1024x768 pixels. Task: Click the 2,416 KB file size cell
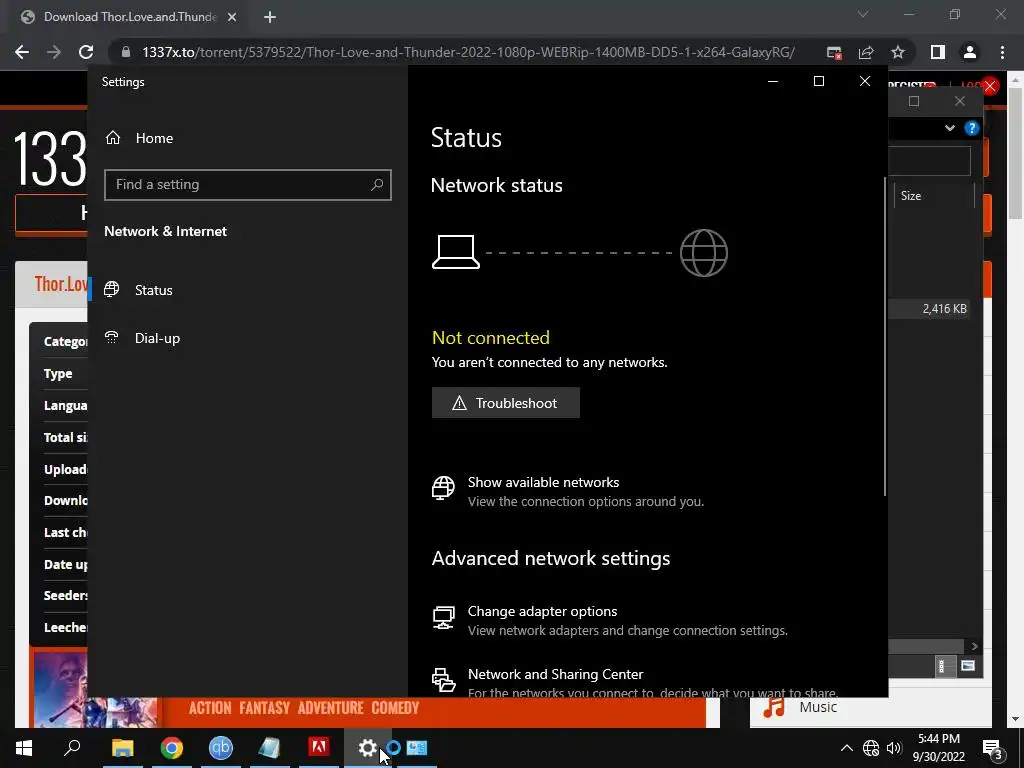944,309
